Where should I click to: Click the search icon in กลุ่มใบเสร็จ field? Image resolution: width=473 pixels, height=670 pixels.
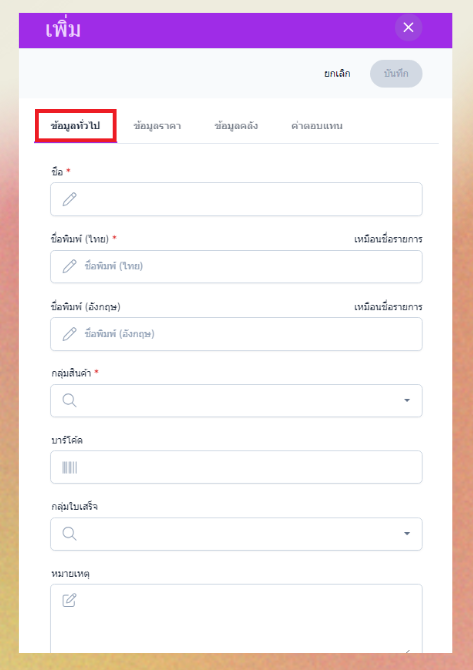coord(69,534)
